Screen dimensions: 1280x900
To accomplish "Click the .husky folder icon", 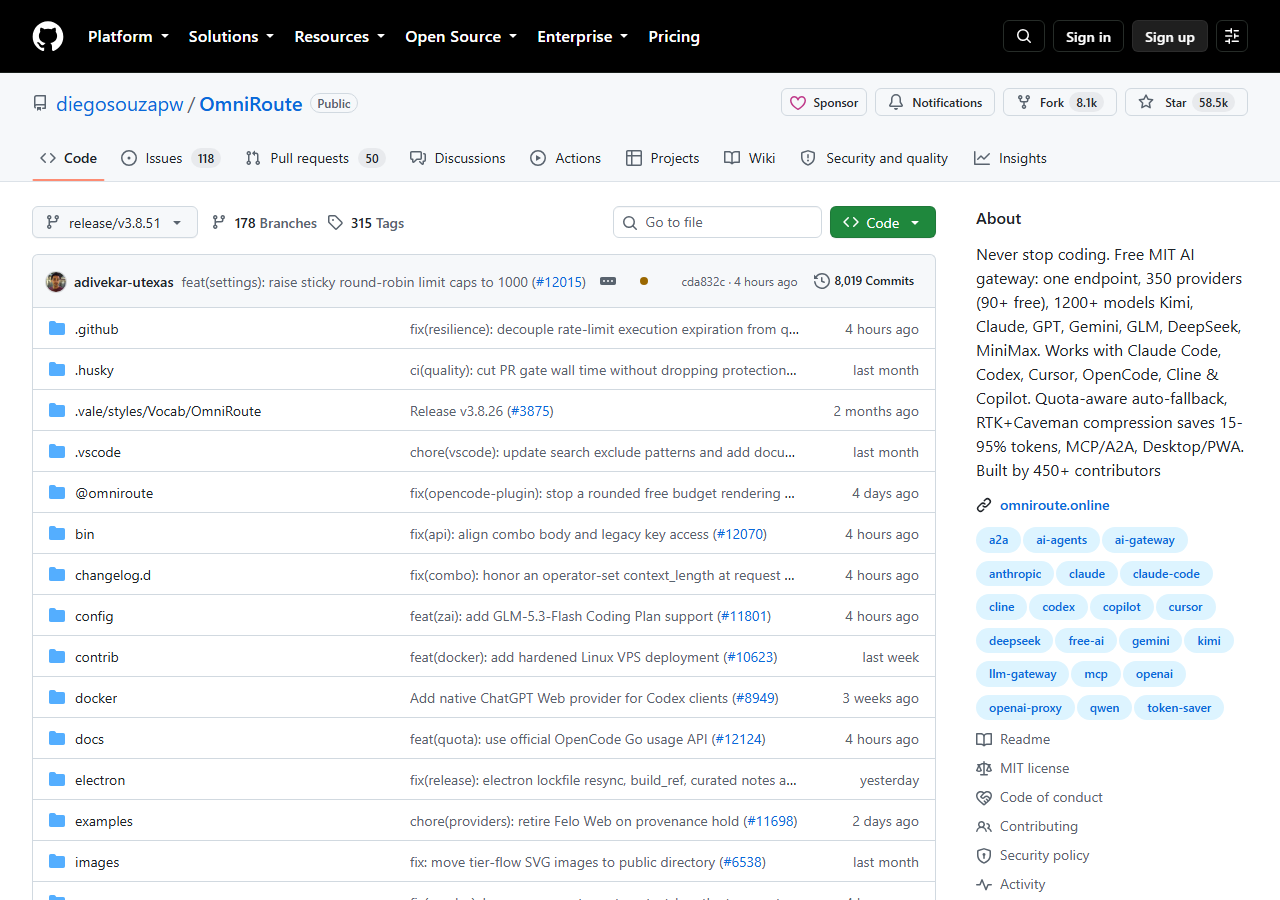I will click(57, 370).
